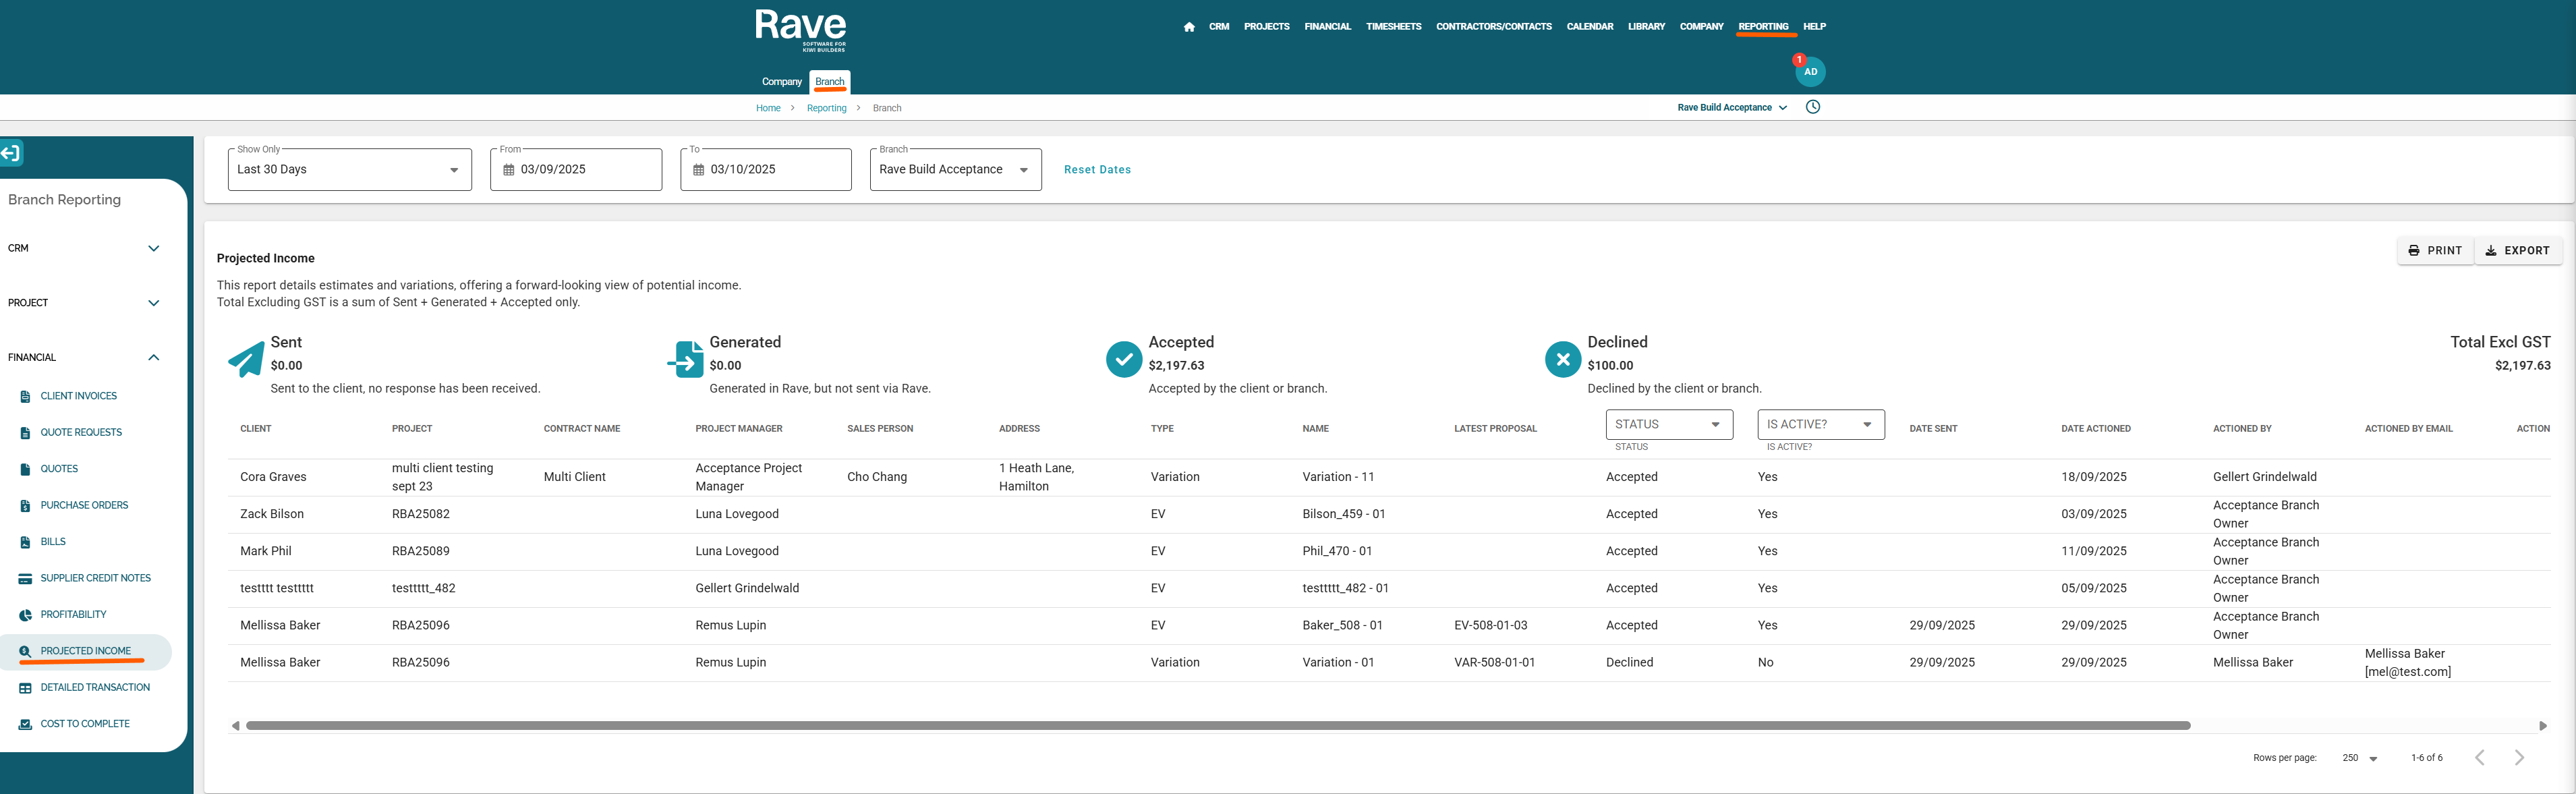Expand the CRM sidebar section
The image size is (2576, 794).
pyautogui.click(x=153, y=249)
